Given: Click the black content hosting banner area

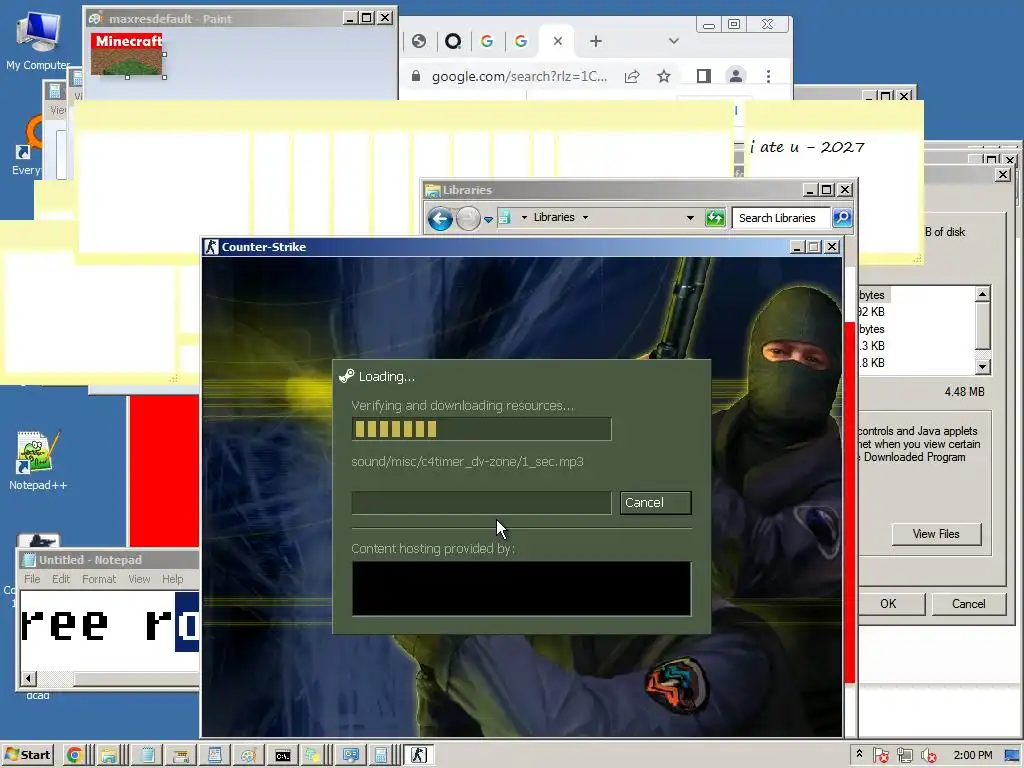Looking at the screenshot, I should coord(521,588).
